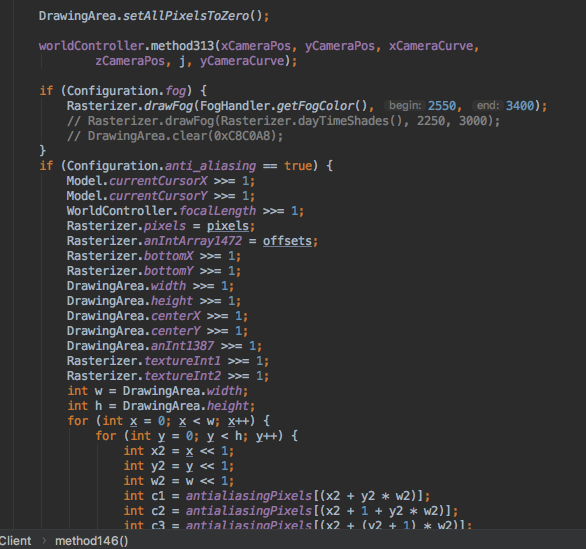Click the getFogColor method call
The image size is (586, 549).
315,106
